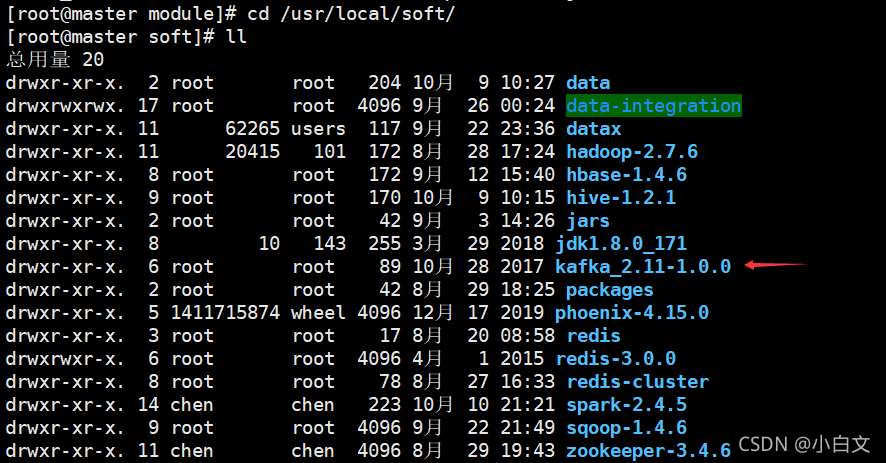Select the 'sqoop-1.4.6' directory name
Viewport: 886px width, 463px height.
(x=627, y=428)
